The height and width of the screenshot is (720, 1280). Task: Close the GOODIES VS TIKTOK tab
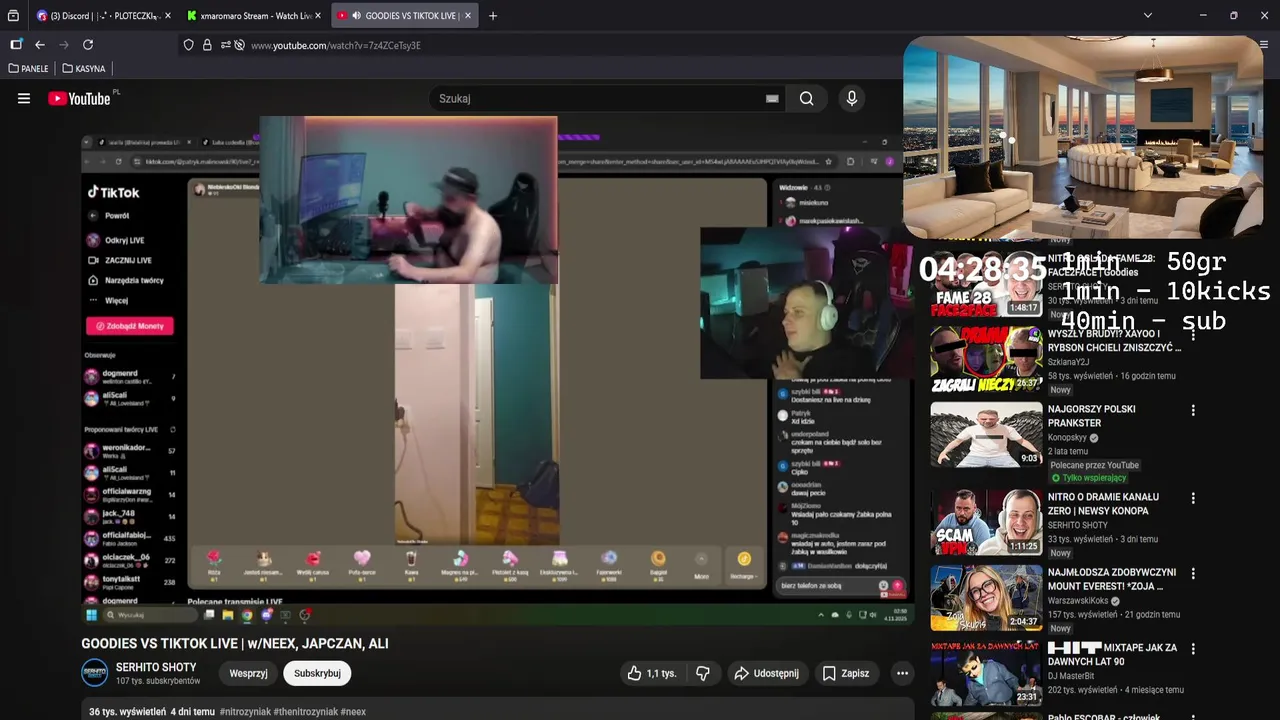[467, 16]
